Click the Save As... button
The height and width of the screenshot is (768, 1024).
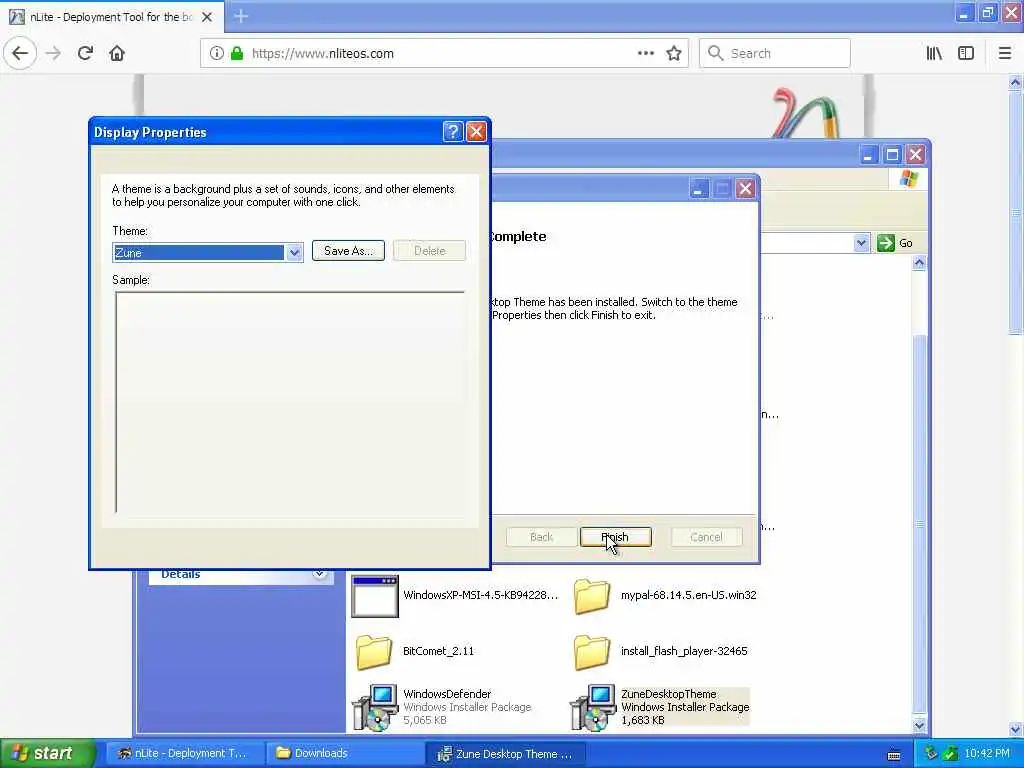348,251
